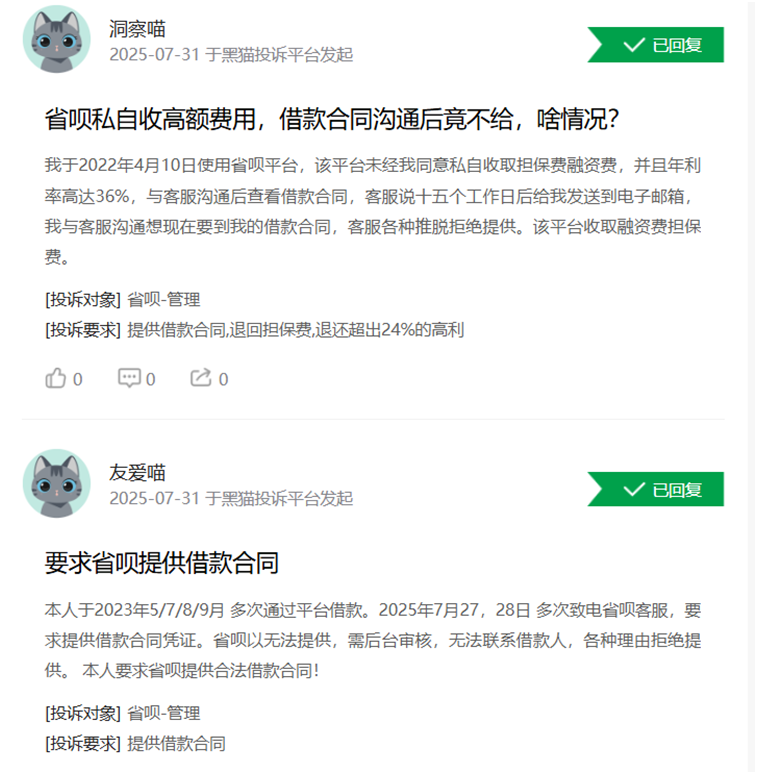Image resolution: width=757 pixels, height=774 pixels.
Task: Click checkmark in first 已回复 badge
Action: coord(634,45)
